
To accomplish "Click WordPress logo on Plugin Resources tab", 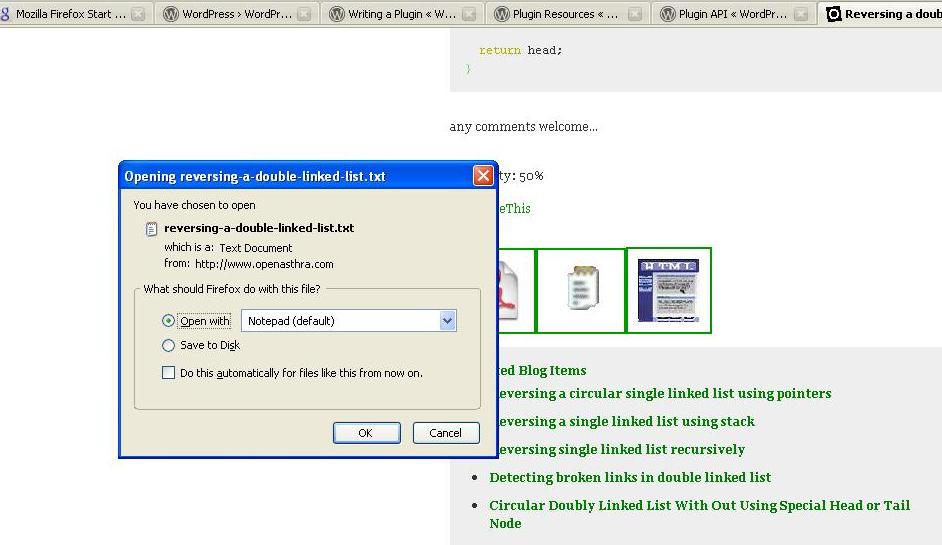I will (502, 14).
